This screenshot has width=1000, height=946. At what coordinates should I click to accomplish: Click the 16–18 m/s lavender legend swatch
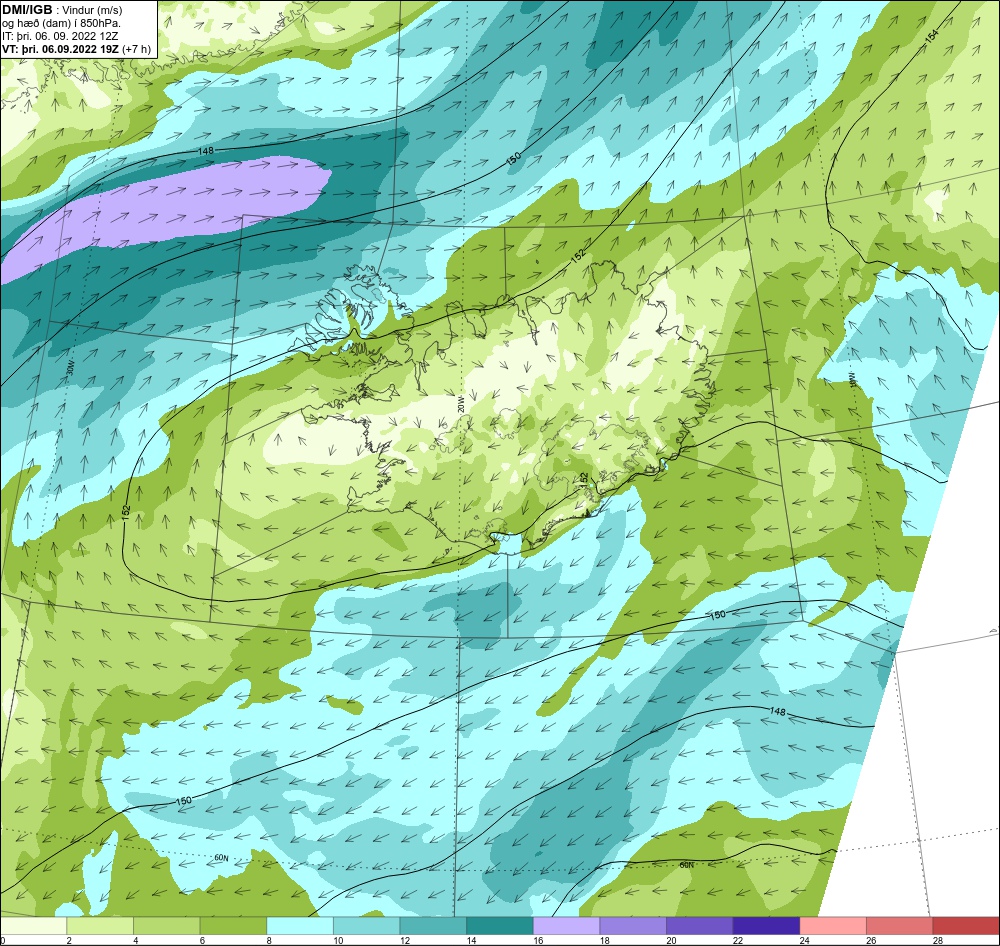click(566, 926)
